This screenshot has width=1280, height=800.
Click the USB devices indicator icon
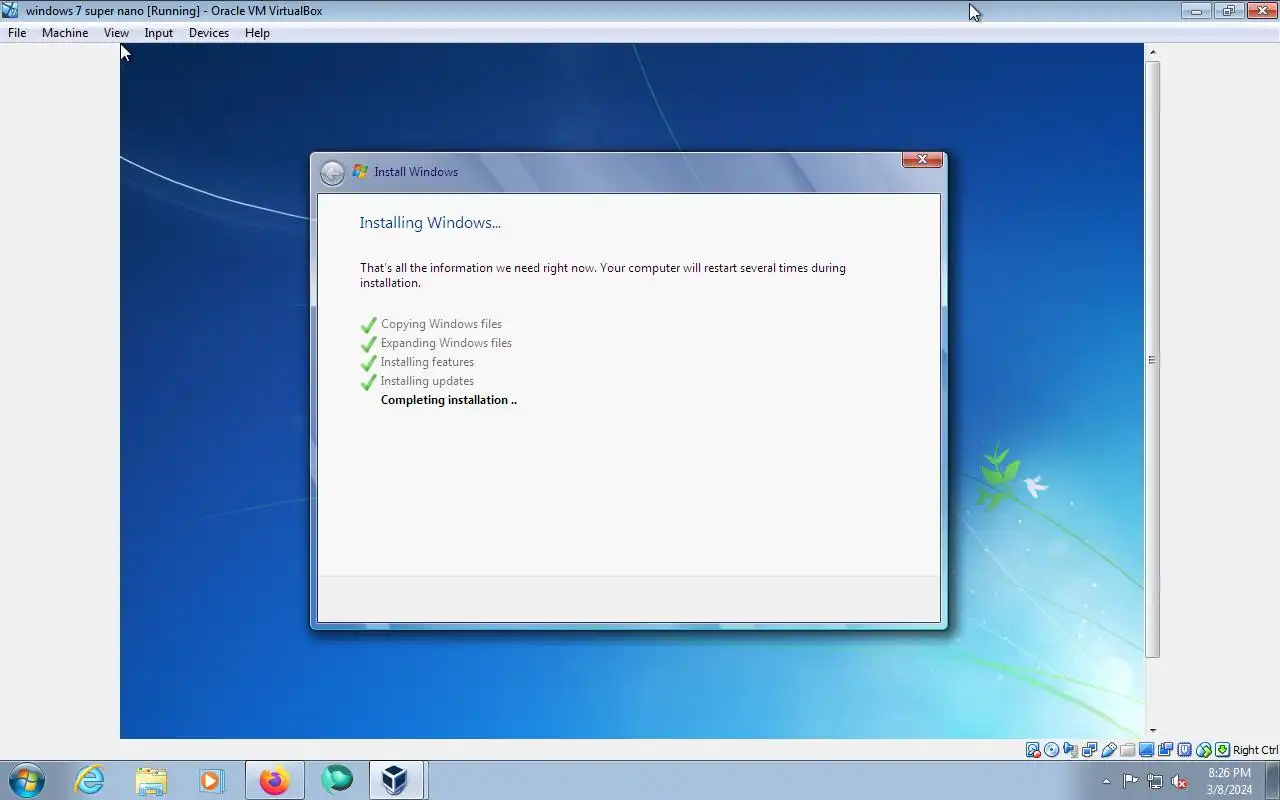click(x=1109, y=750)
